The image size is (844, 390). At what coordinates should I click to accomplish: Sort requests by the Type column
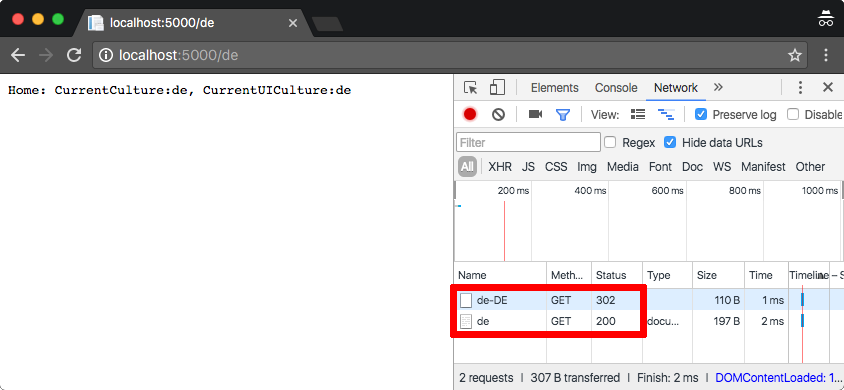click(667, 275)
